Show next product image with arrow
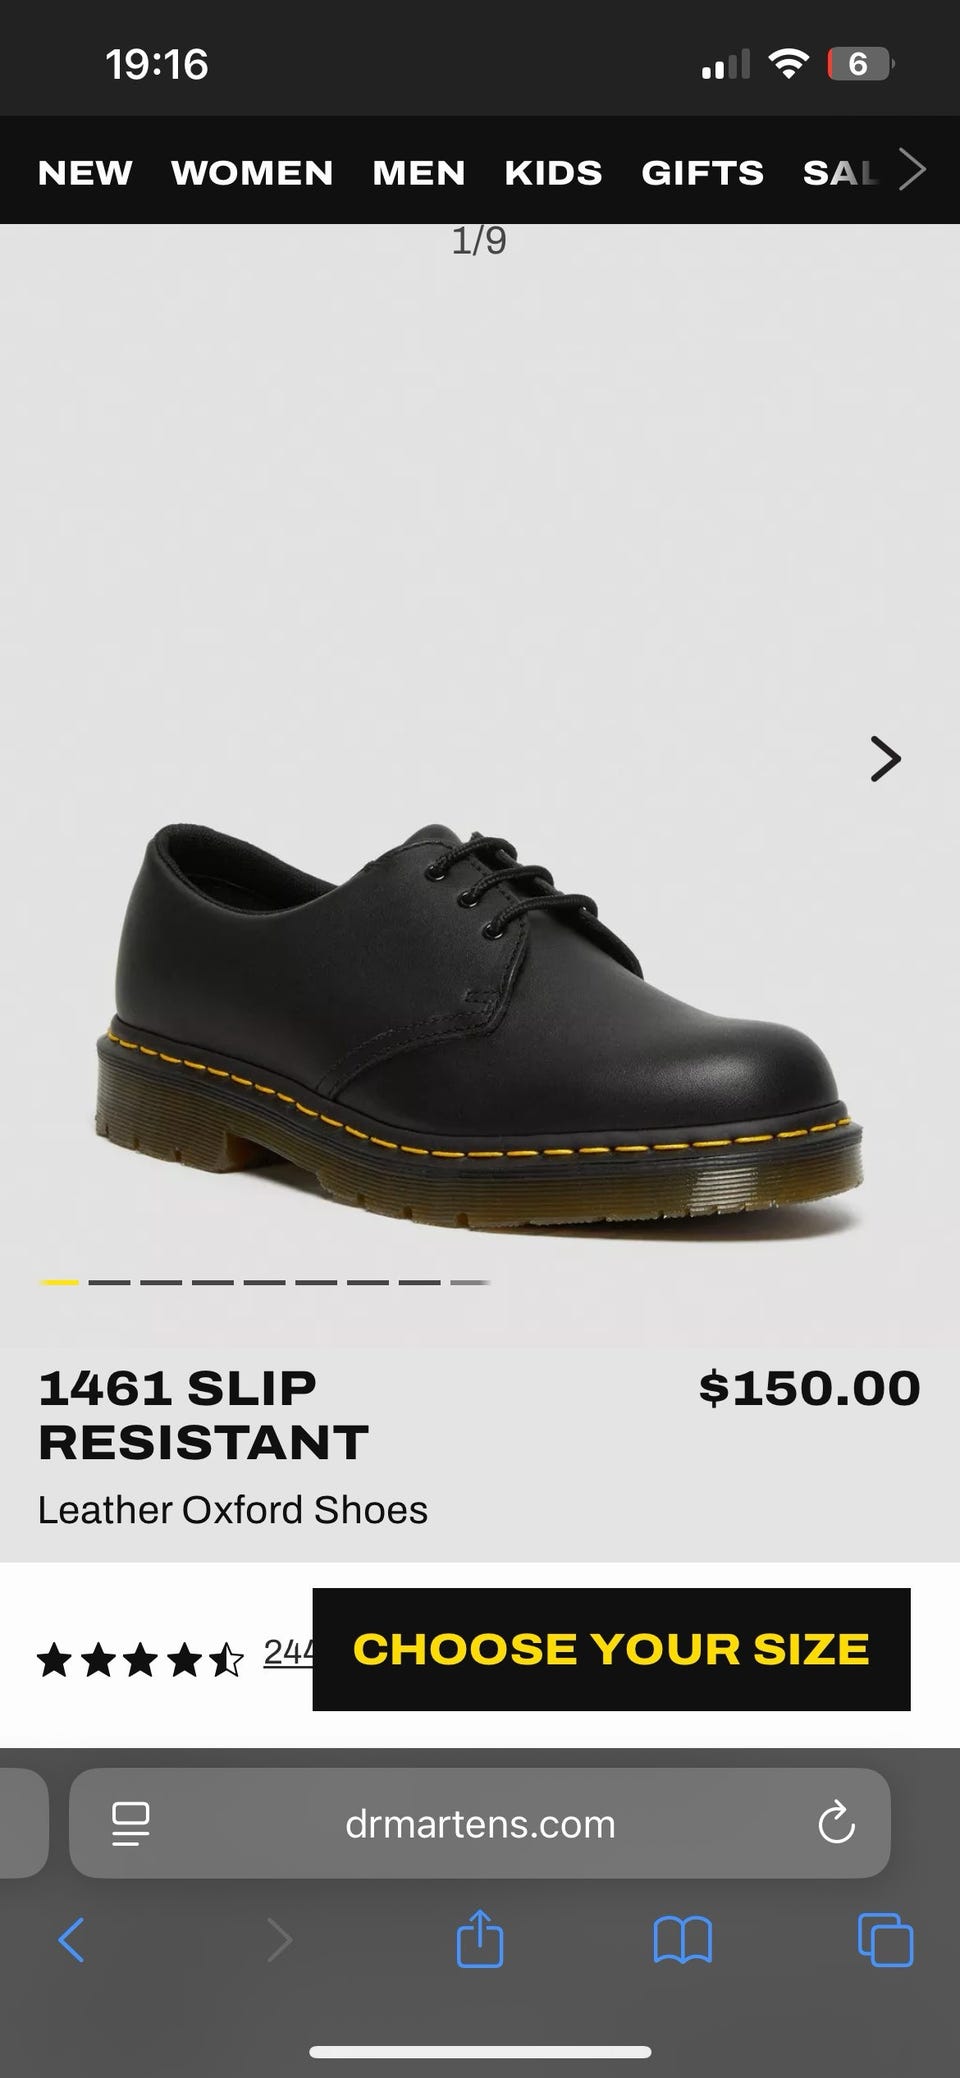The image size is (960, 2078). tap(886, 759)
